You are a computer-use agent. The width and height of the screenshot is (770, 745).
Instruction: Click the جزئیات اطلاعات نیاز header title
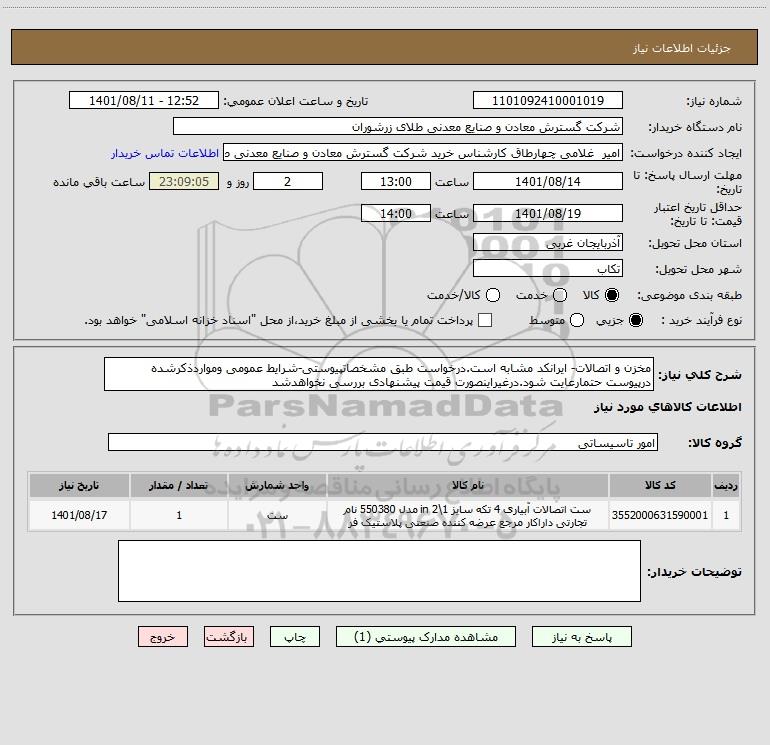click(681, 48)
